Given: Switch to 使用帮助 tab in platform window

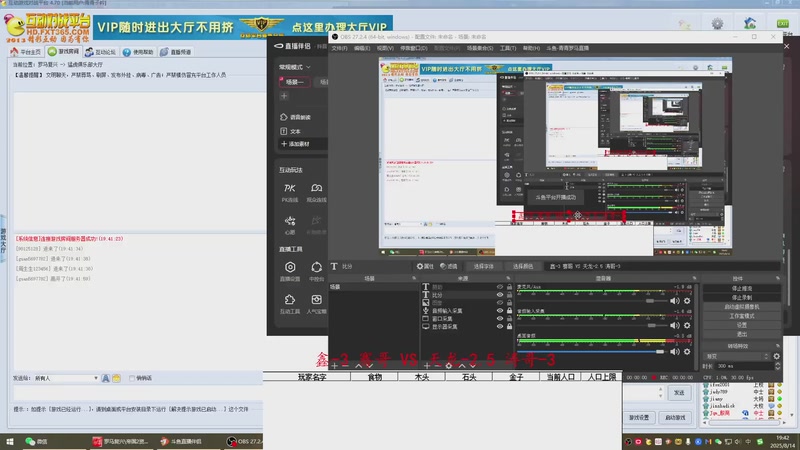Looking at the screenshot, I should 138,52.
